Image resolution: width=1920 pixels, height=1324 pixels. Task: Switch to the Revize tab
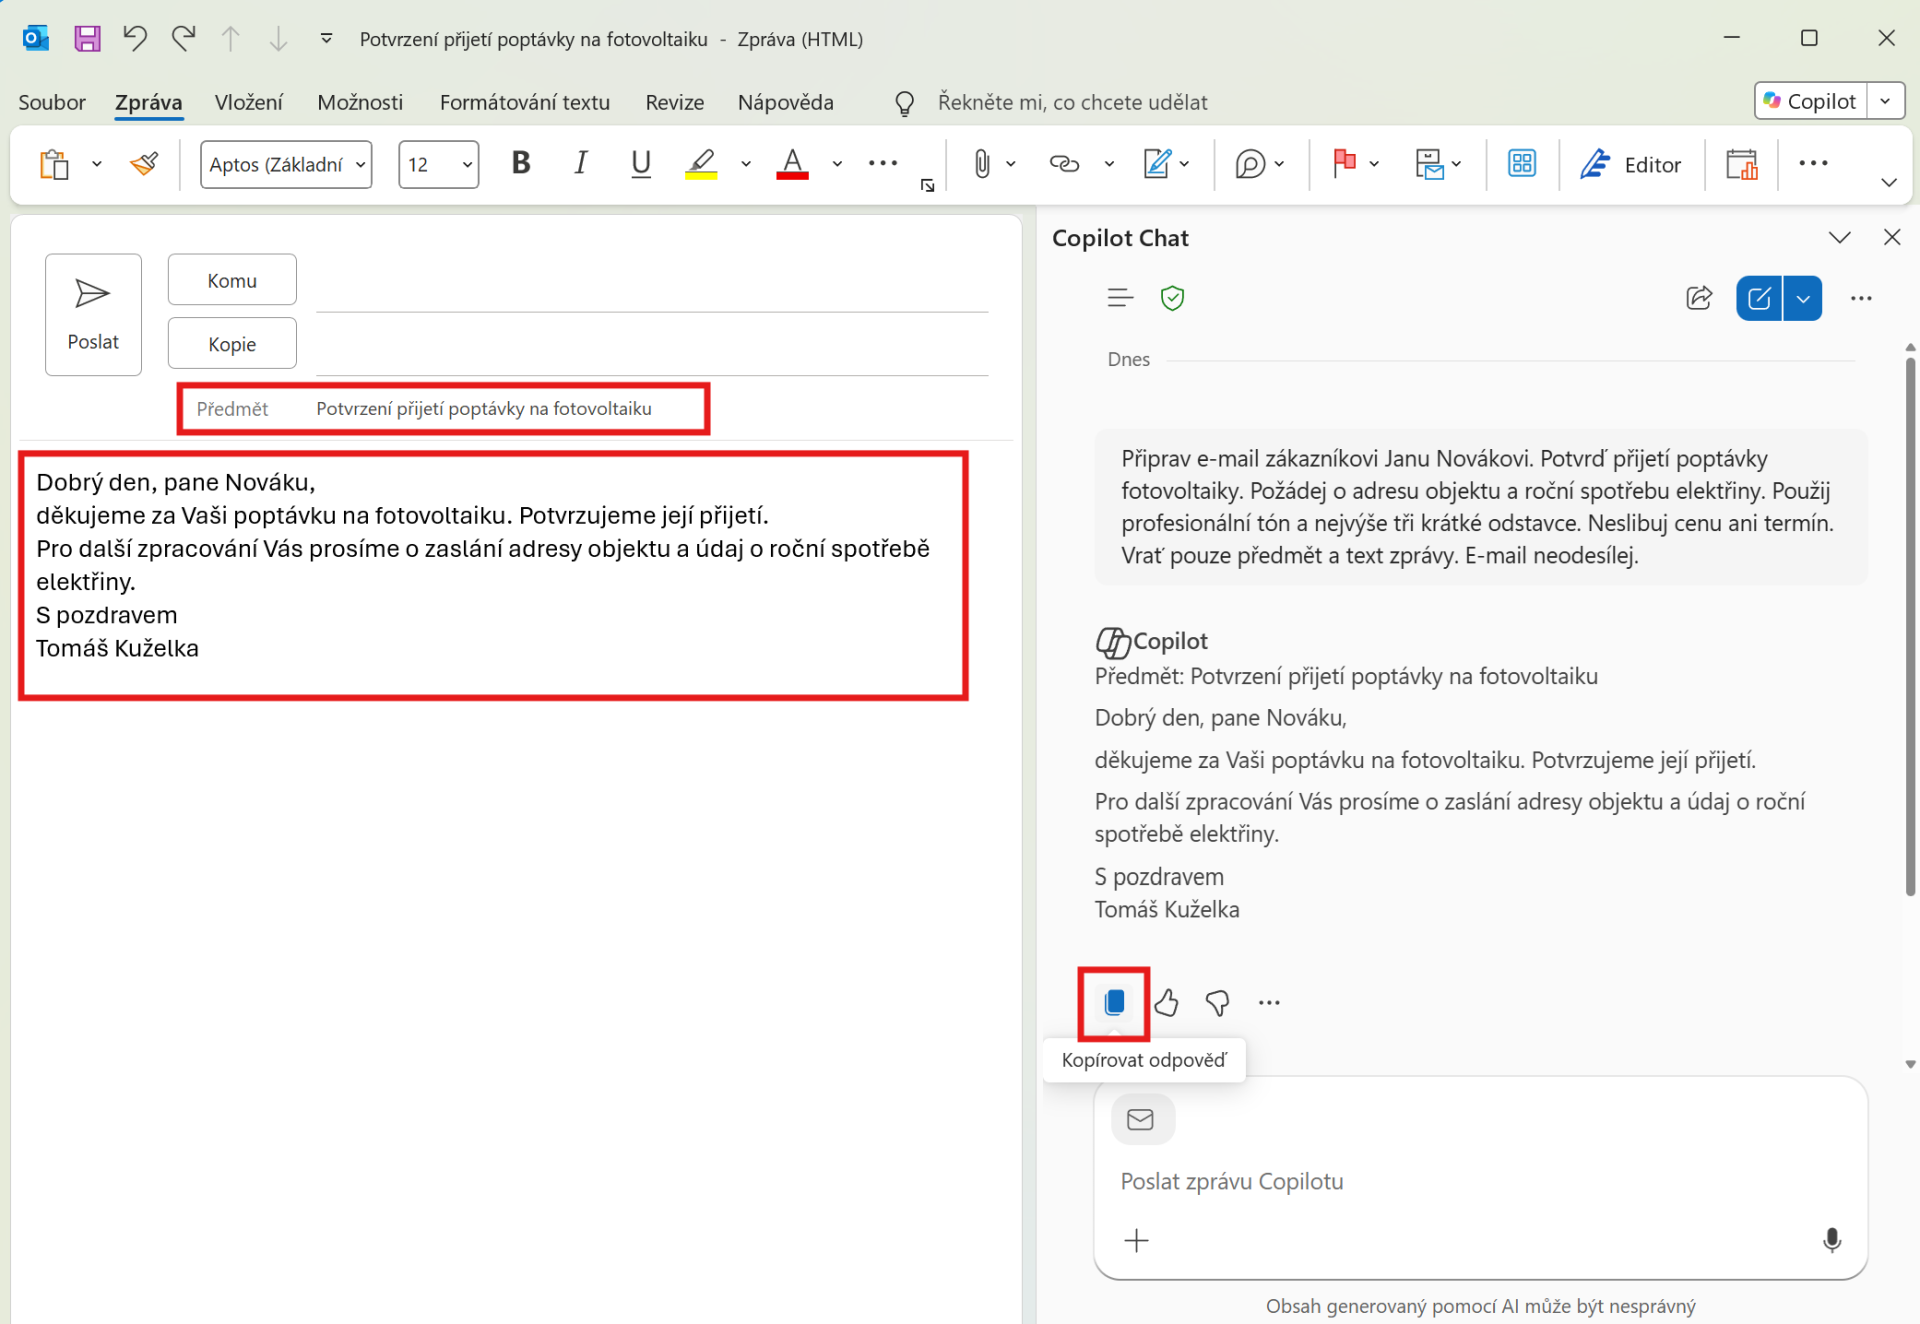[674, 102]
